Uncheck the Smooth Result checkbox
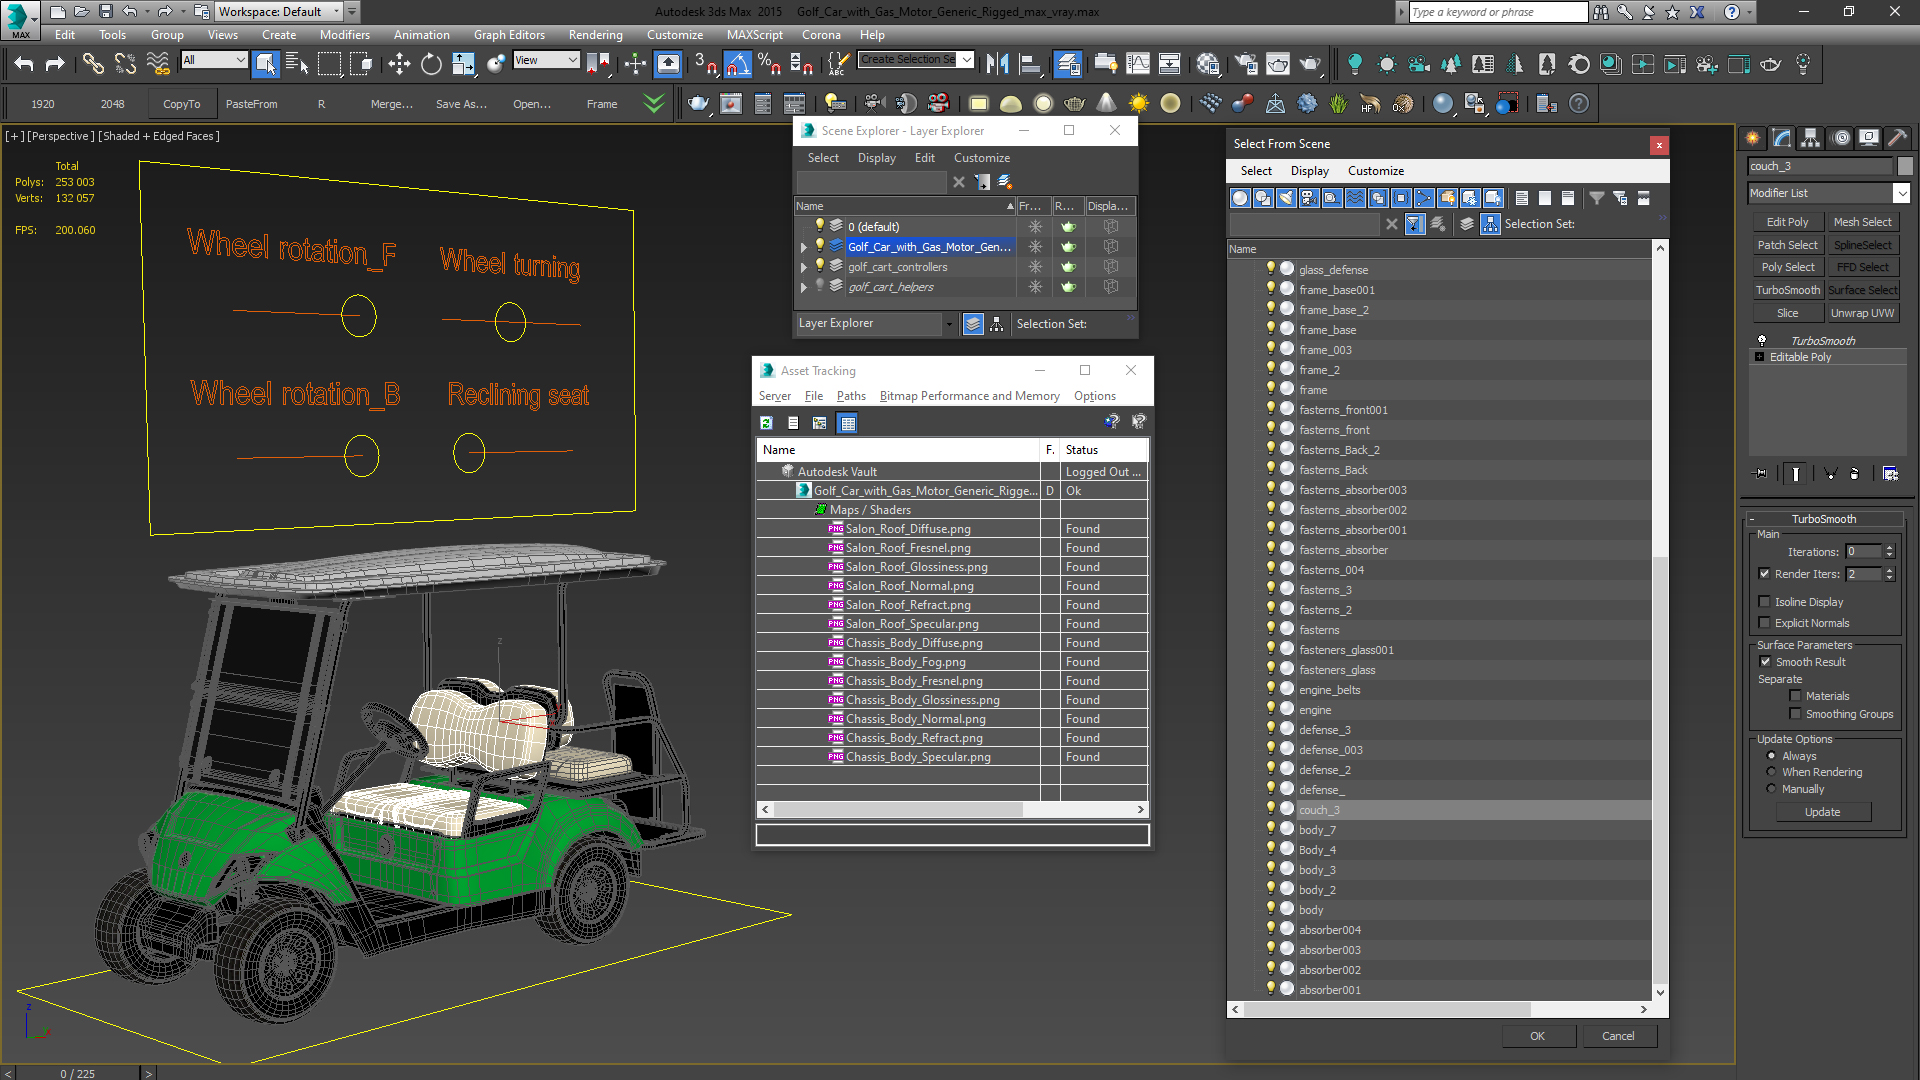This screenshot has width=1920, height=1080. (1765, 662)
